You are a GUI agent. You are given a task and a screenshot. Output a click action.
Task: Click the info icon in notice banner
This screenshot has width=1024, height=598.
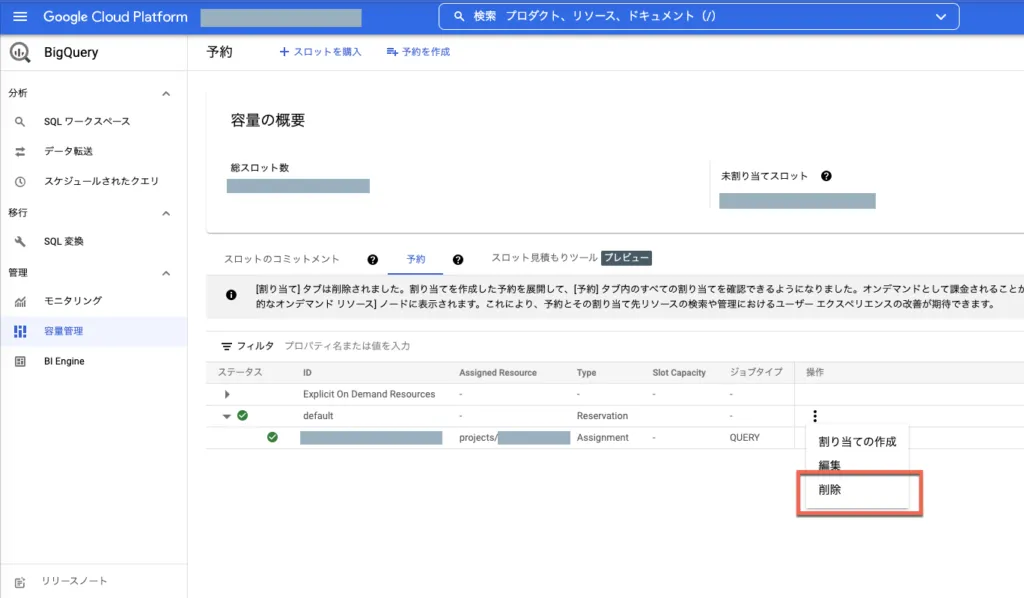click(x=231, y=295)
